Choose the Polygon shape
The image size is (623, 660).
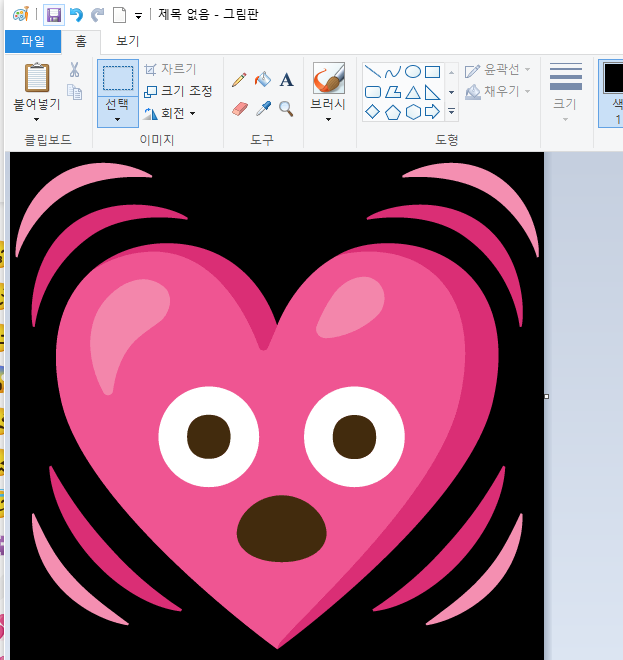(x=393, y=92)
